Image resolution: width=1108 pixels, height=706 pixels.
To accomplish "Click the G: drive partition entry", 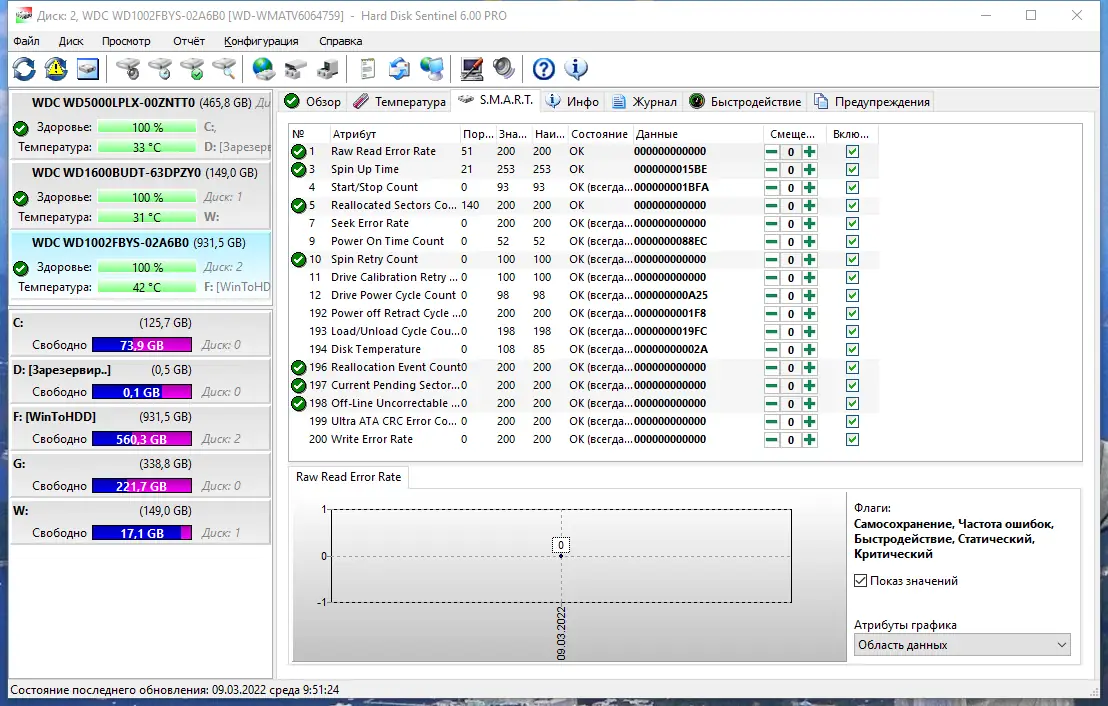I will tap(141, 475).
